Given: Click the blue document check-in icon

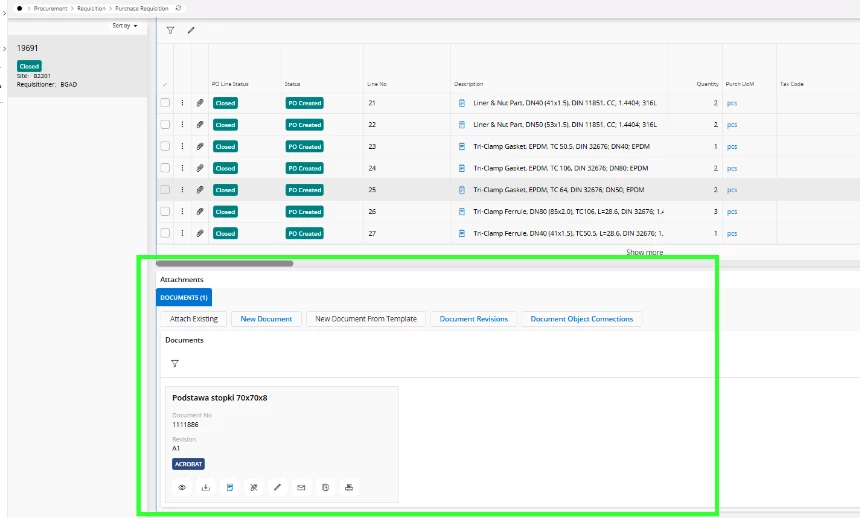Looking at the screenshot, I should [x=230, y=487].
